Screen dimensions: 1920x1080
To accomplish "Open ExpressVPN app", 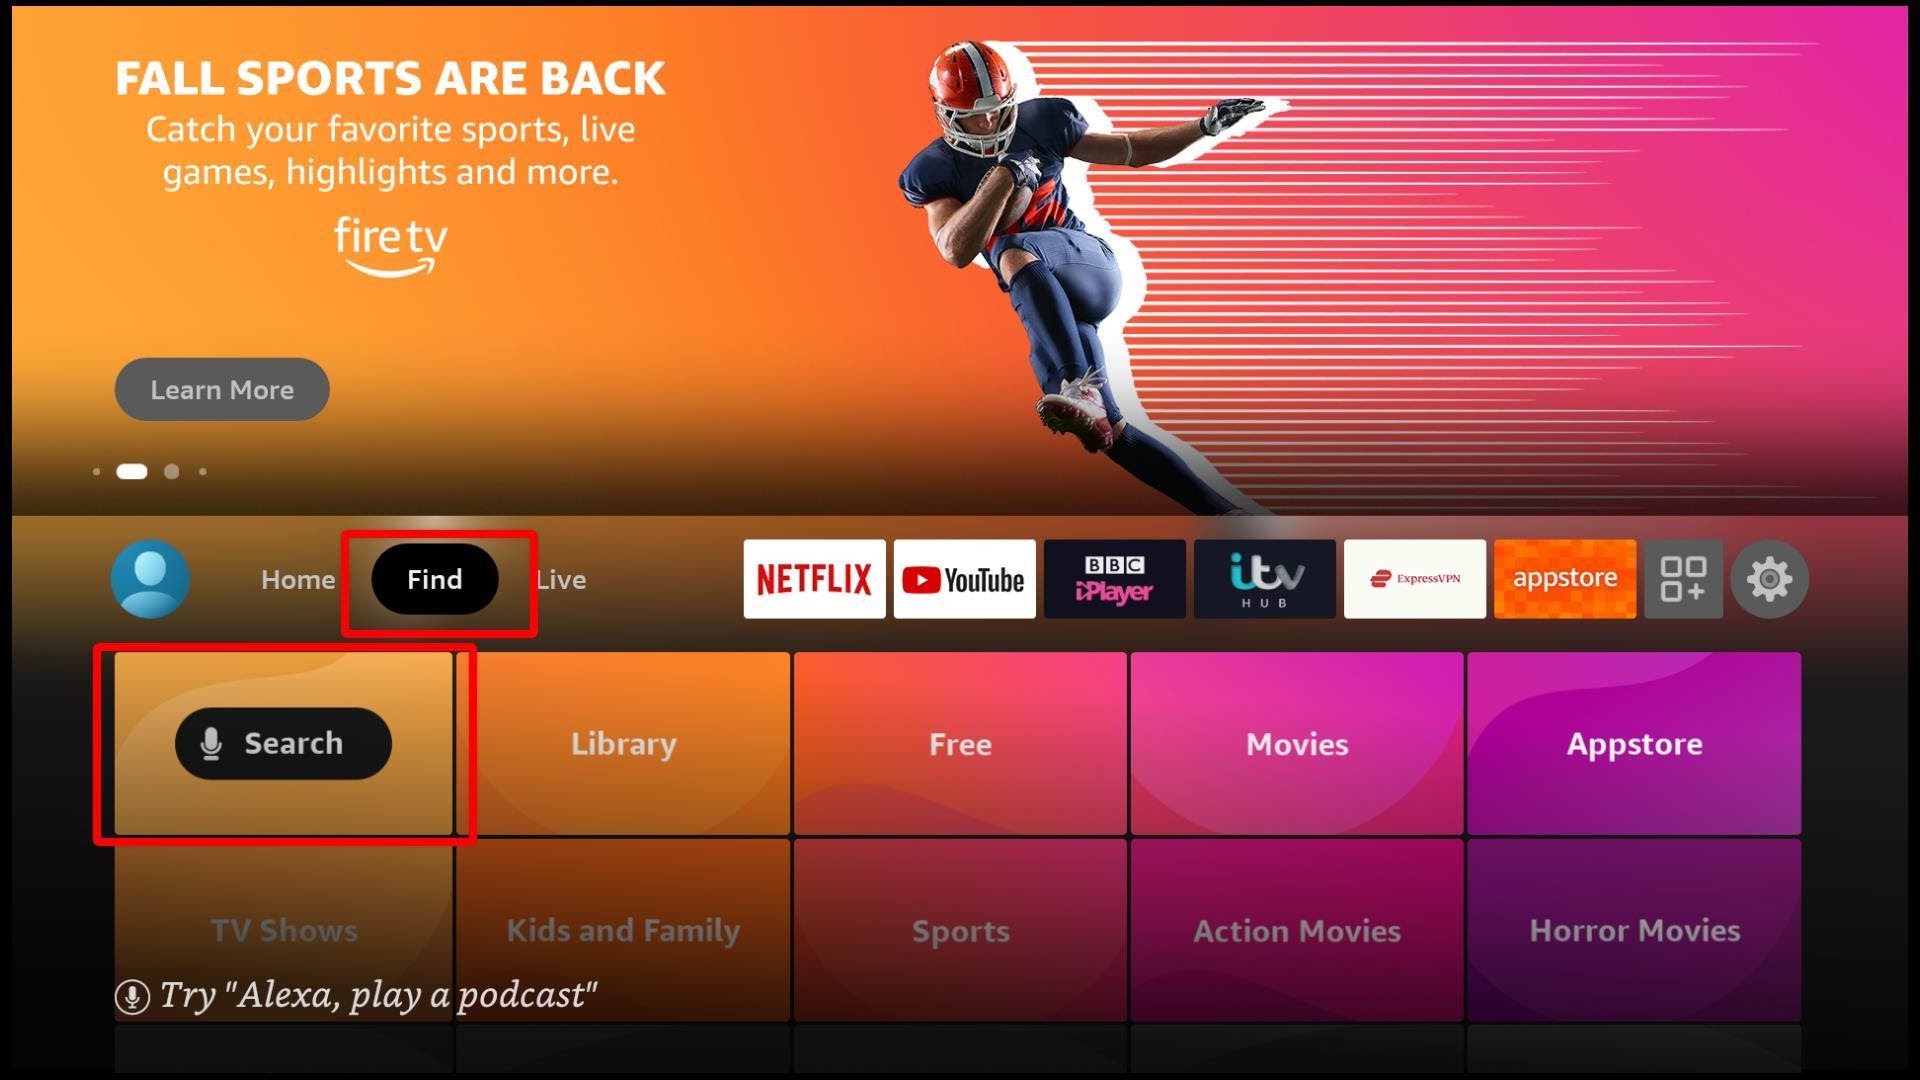I will [1414, 578].
